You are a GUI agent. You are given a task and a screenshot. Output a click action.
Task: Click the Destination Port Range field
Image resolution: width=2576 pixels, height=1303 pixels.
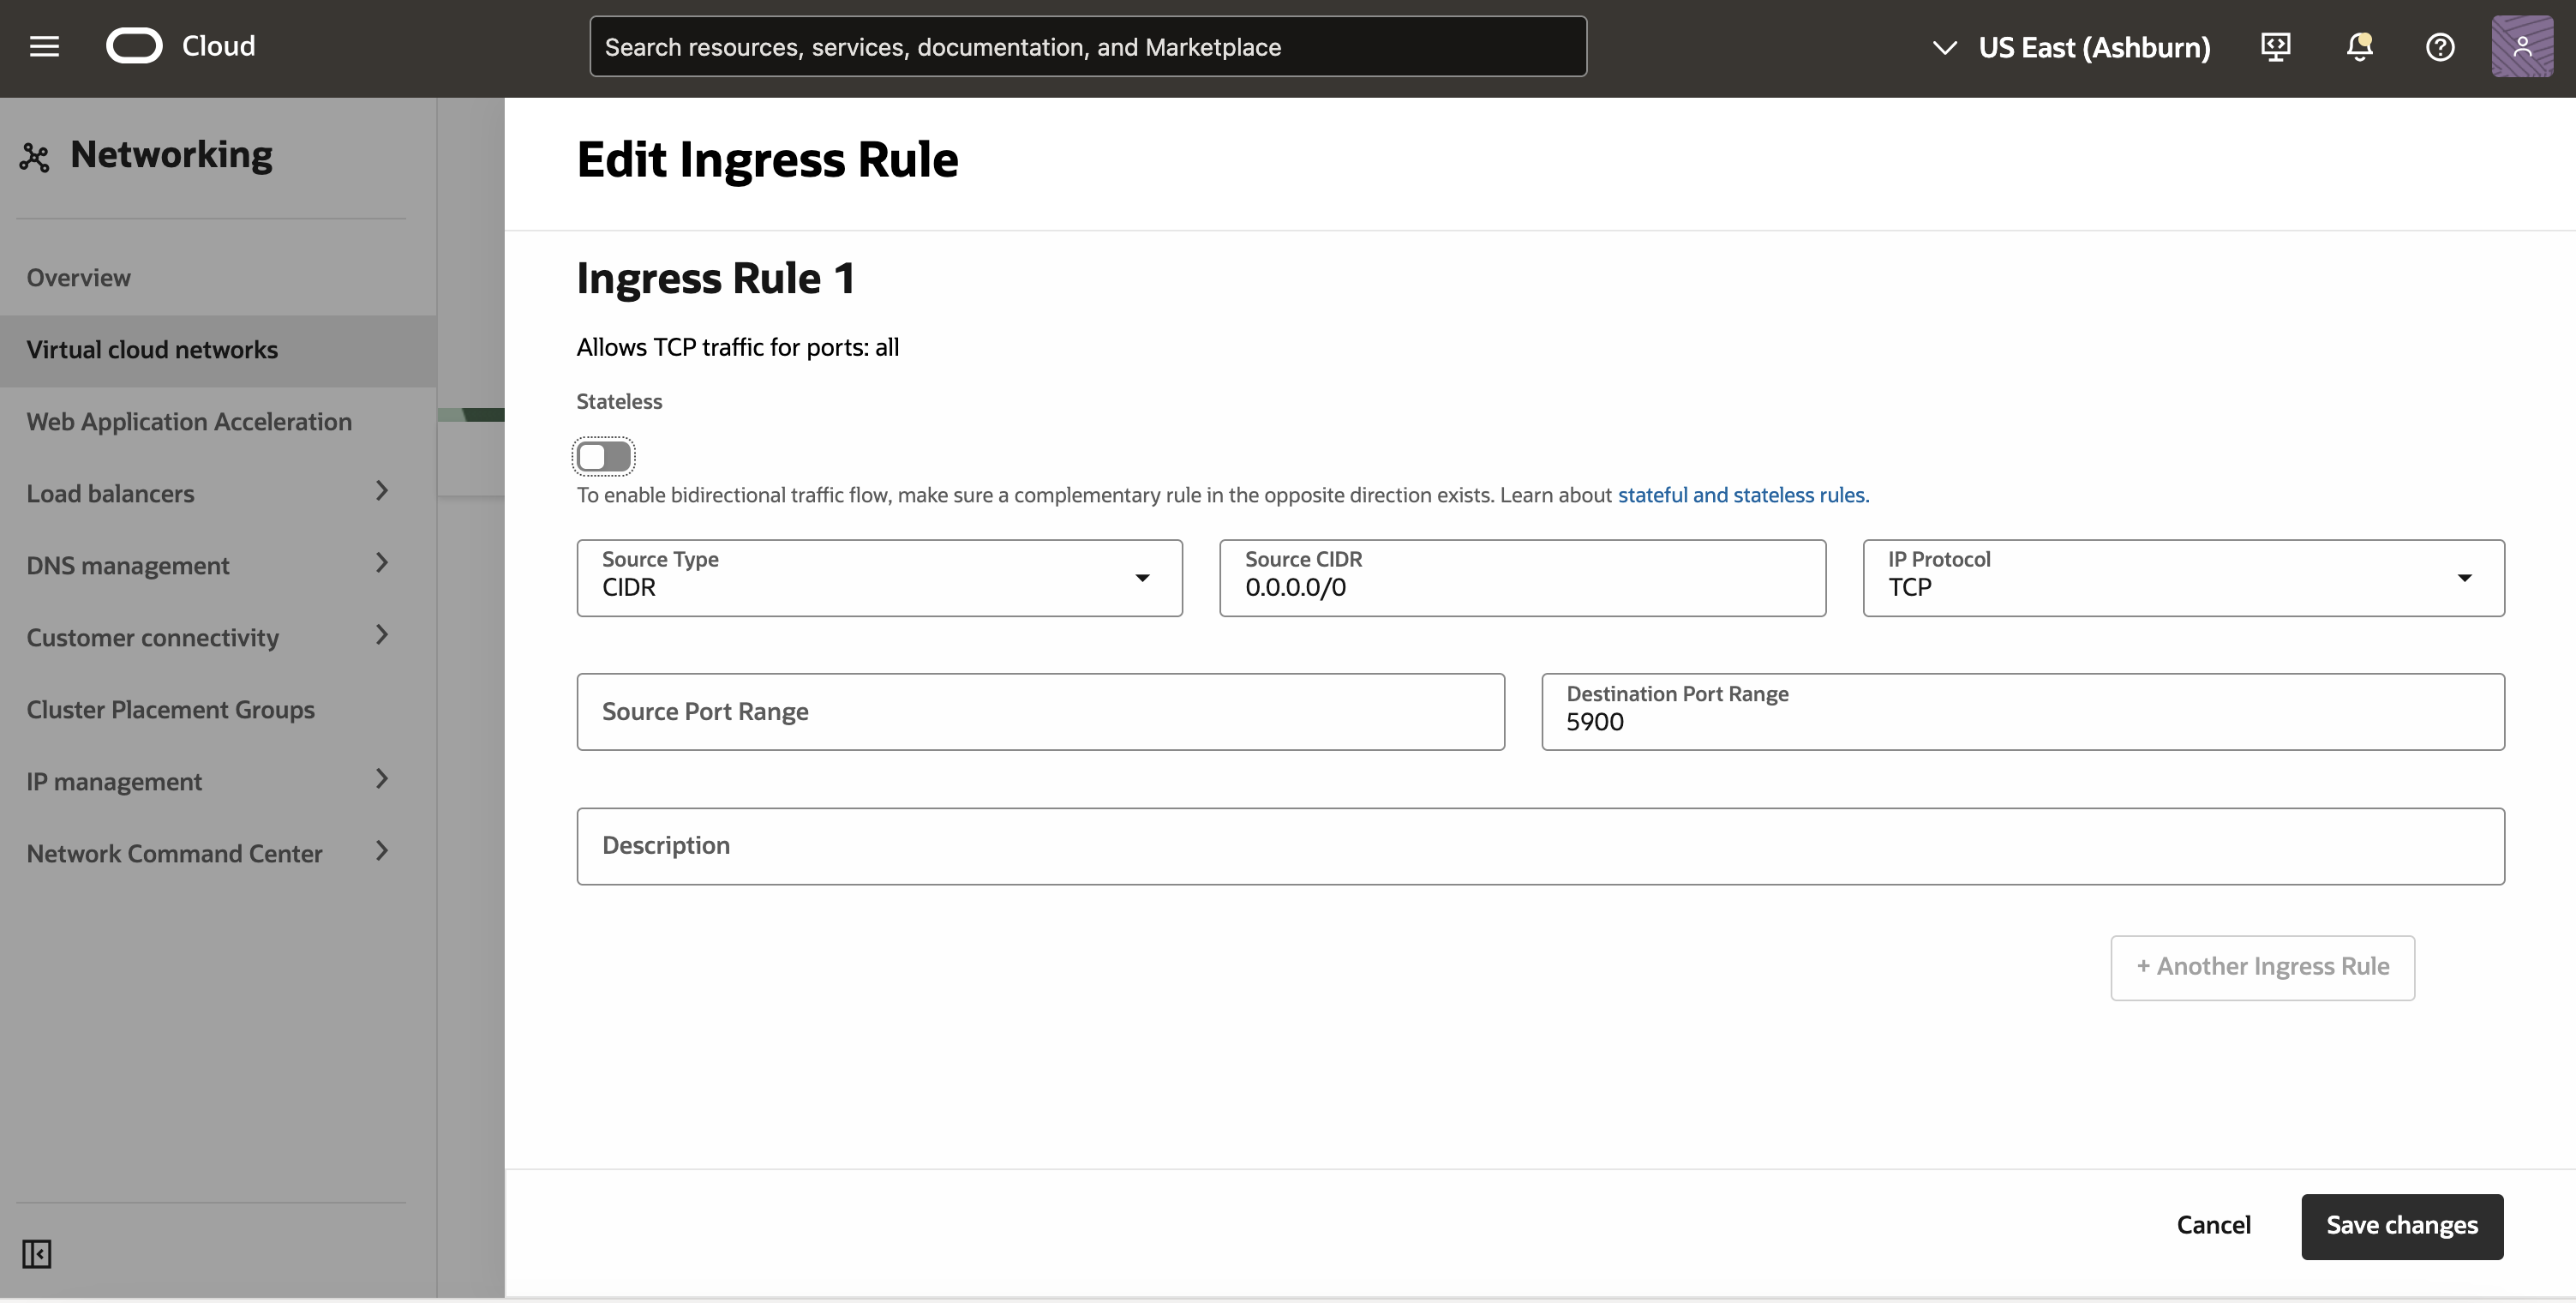[x=2022, y=712]
